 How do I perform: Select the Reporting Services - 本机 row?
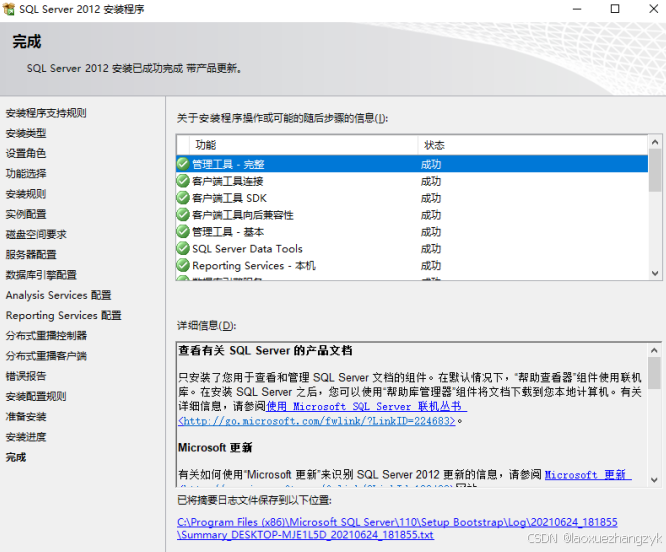(x=412, y=265)
